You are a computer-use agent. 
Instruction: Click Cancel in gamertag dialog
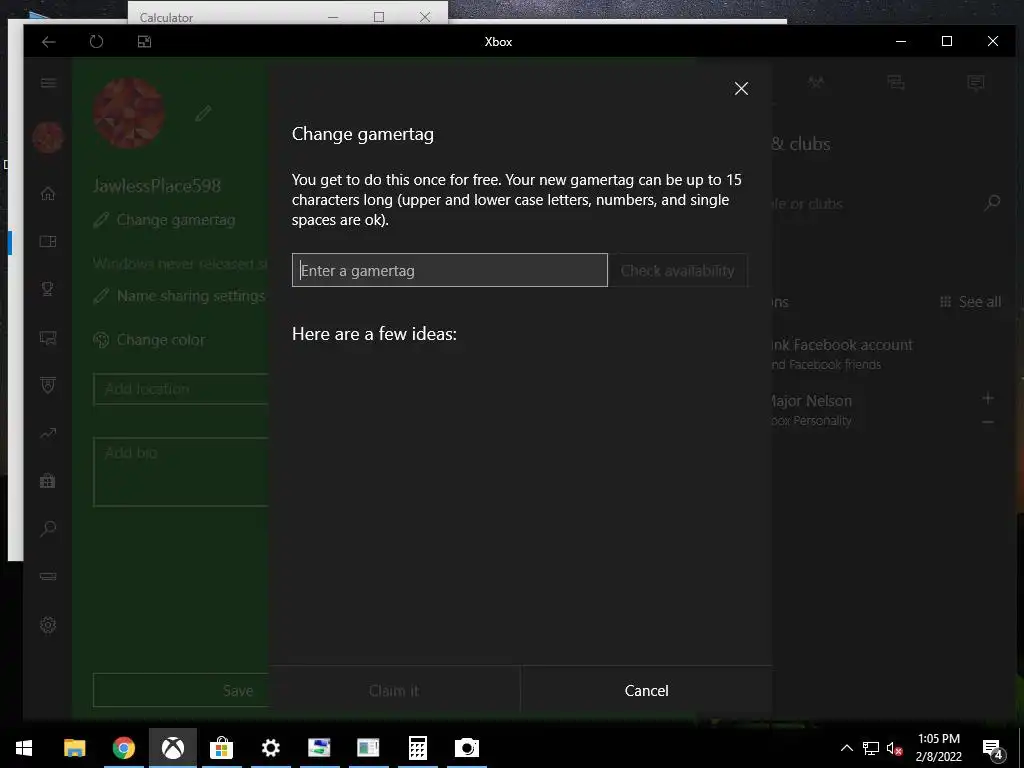click(x=647, y=690)
